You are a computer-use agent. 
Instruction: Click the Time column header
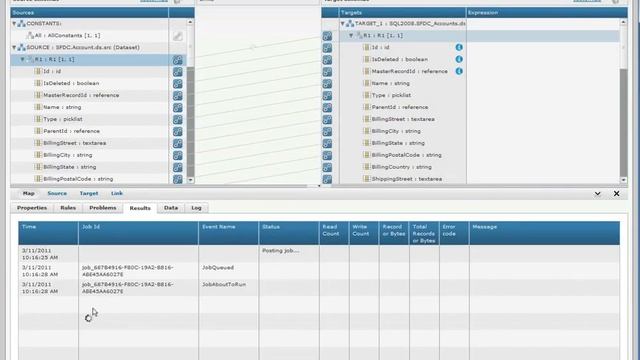(x=48, y=233)
